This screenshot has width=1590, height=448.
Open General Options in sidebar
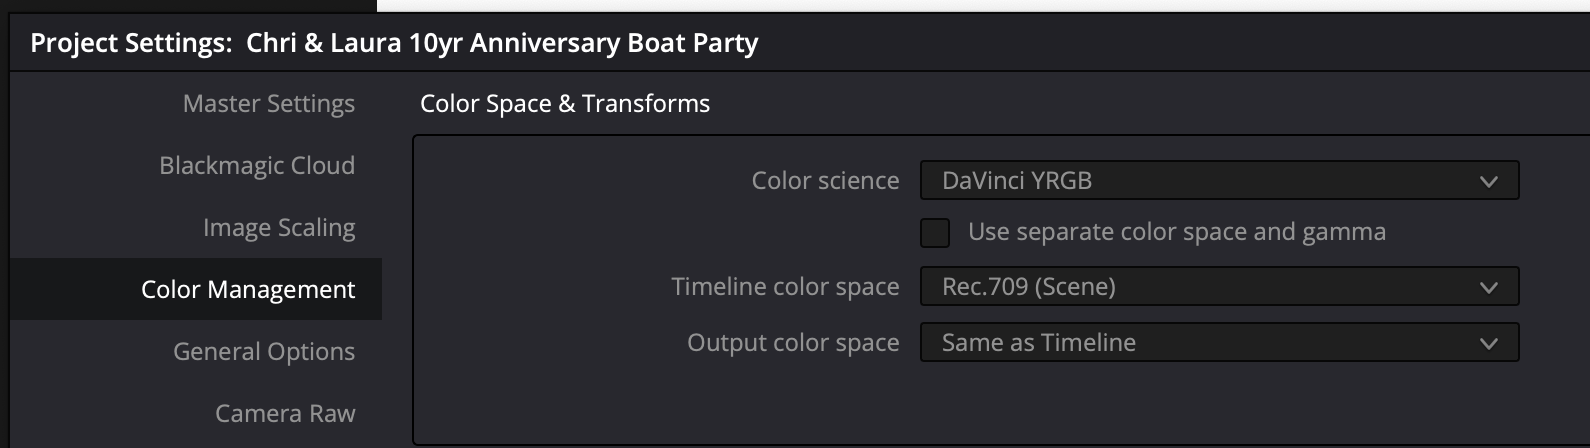pos(264,352)
